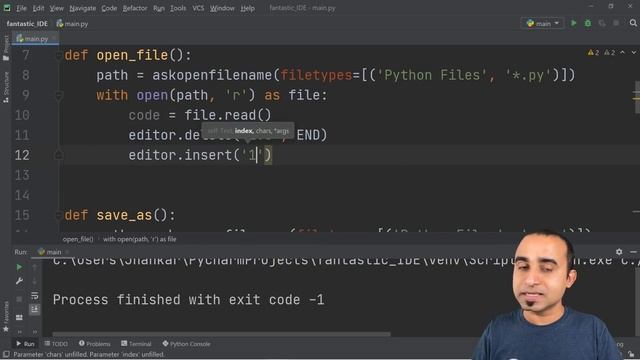Click the editor vertical scrollbar thumb
The image size is (640, 360).
pyautogui.click(x=637, y=97)
